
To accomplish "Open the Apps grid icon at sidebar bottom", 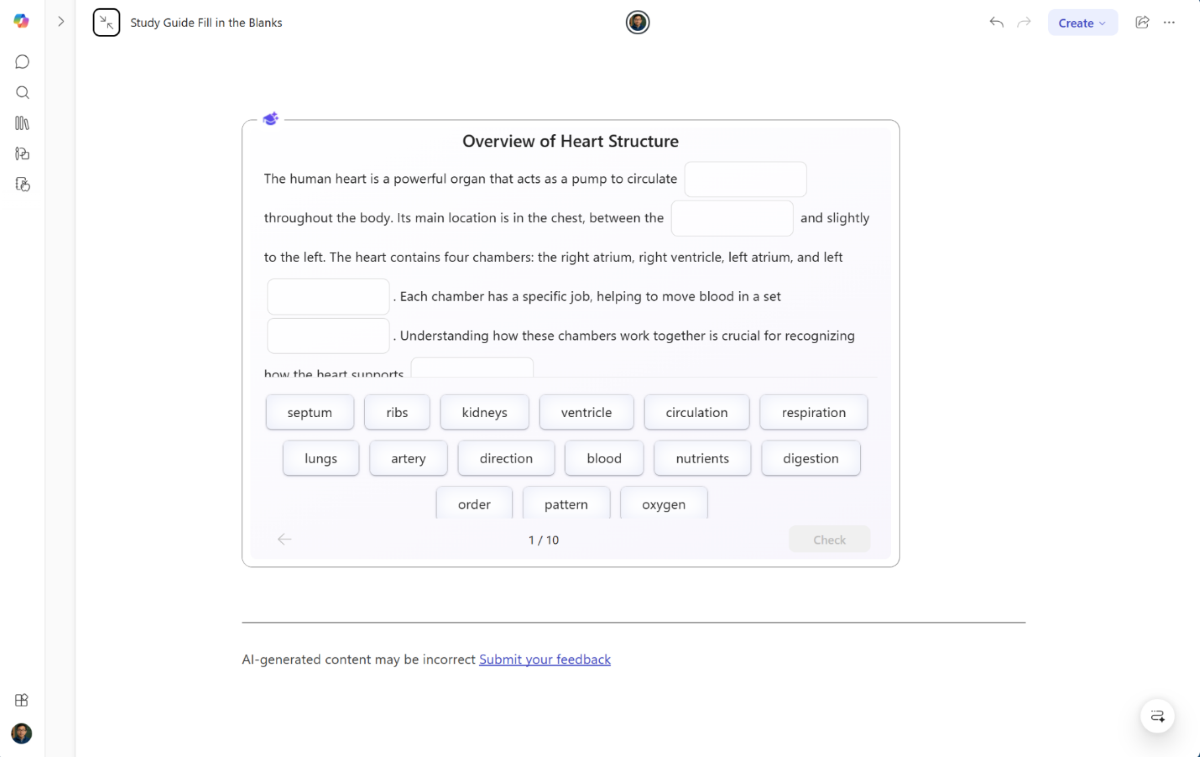I will (22, 700).
